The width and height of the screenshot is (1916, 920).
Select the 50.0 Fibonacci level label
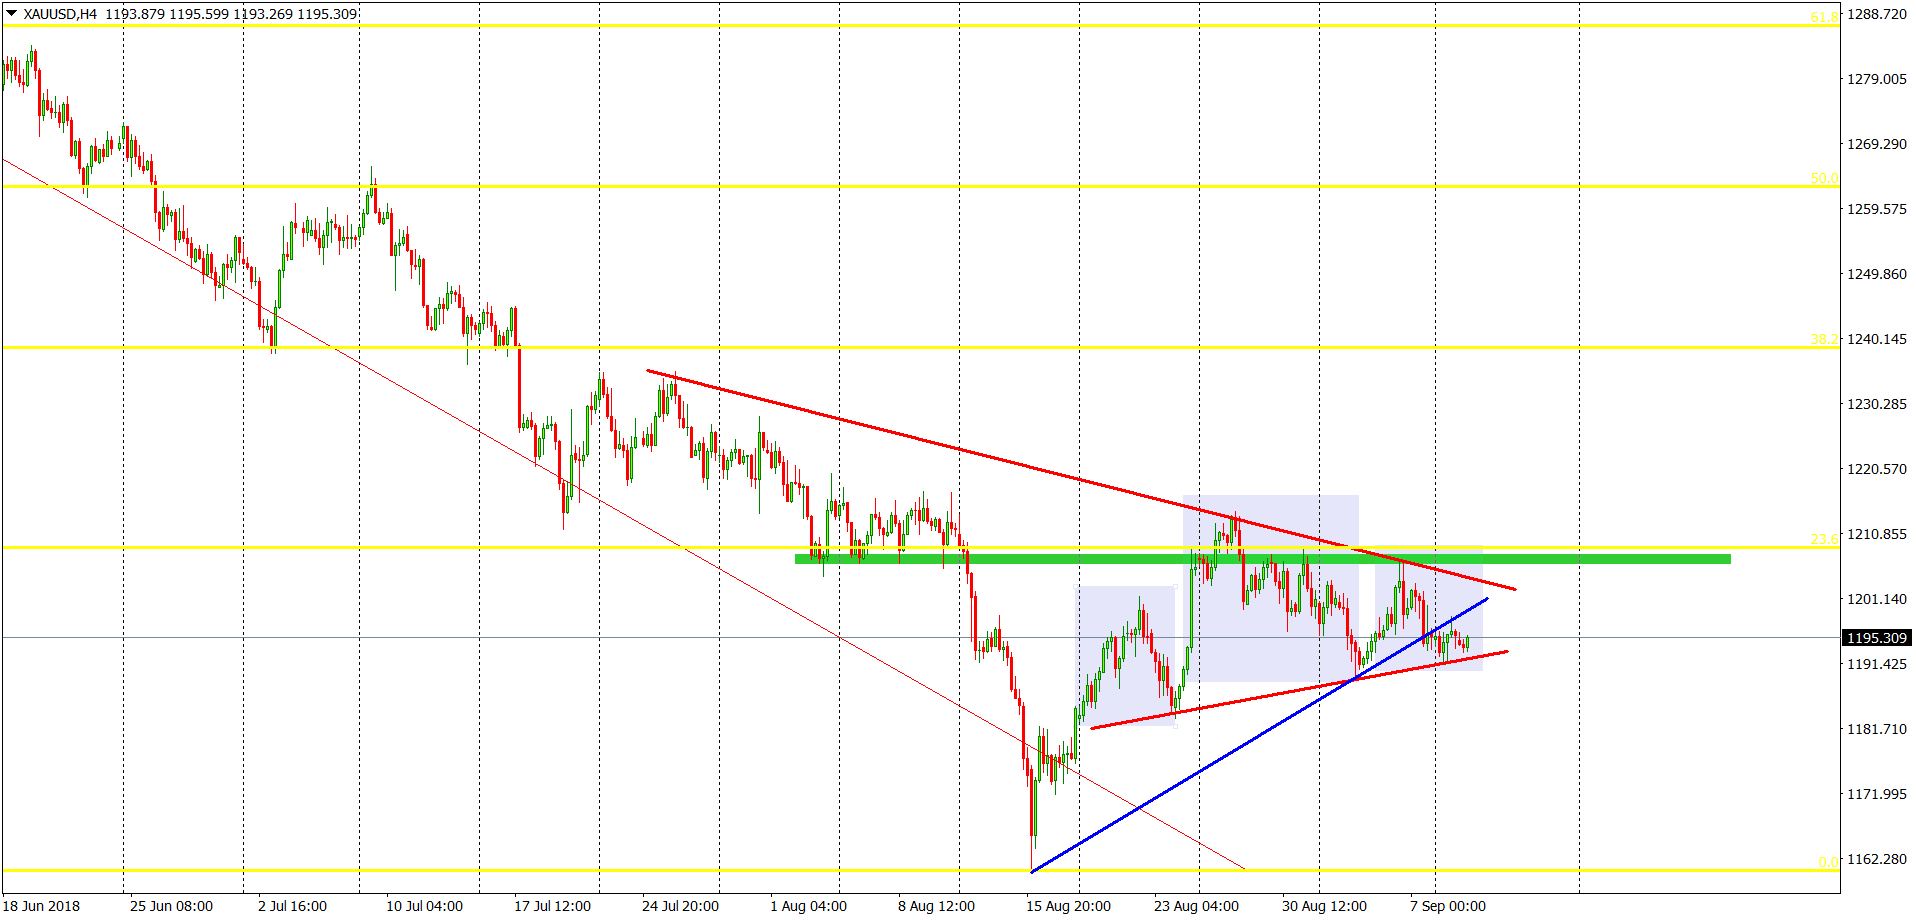click(x=1824, y=178)
